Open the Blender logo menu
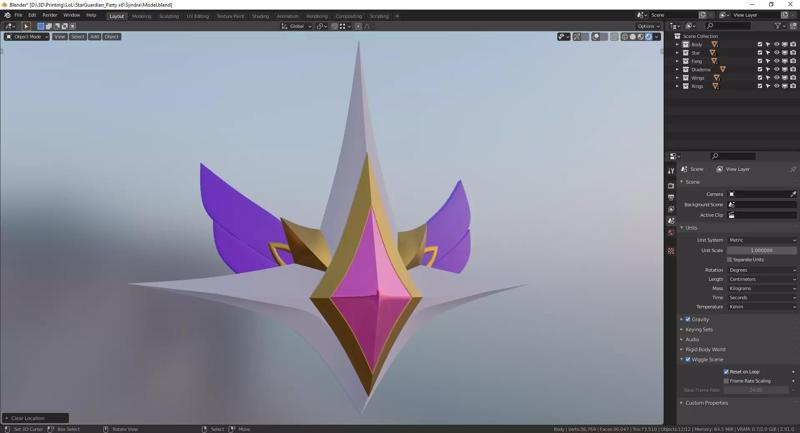This screenshot has height=433, width=800. [7, 15]
